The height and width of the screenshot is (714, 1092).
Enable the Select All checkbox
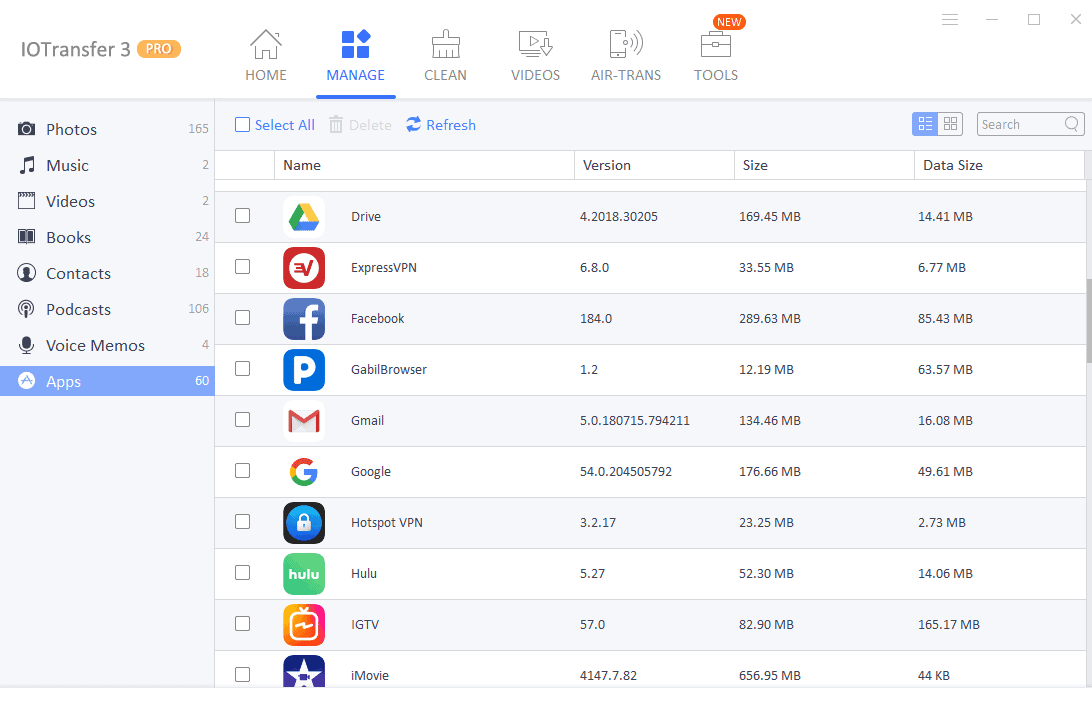pyautogui.click(x=241, y=124)
